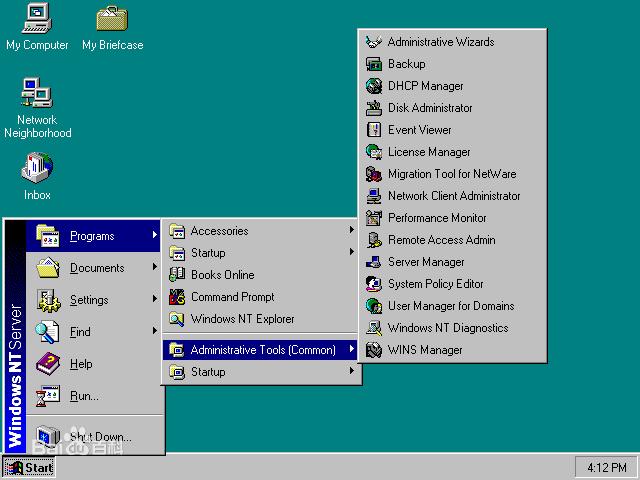The height and width of the screenshot is (480, 640).
Task: Expand the upper Startup submenu arrow
Action: (x=351, y=252)
